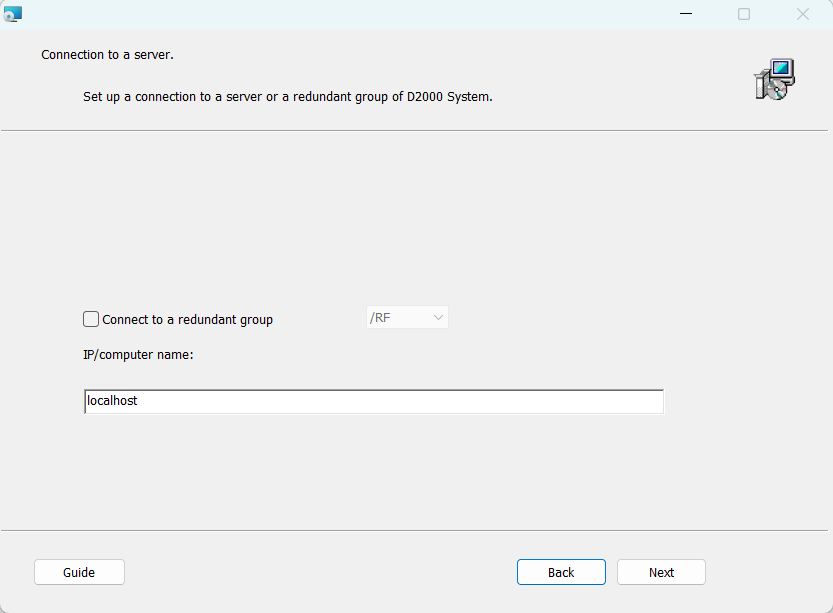
Task: Click the 'IP/computer name:' label
Action: pyautogui.click(x=138, y=354)
